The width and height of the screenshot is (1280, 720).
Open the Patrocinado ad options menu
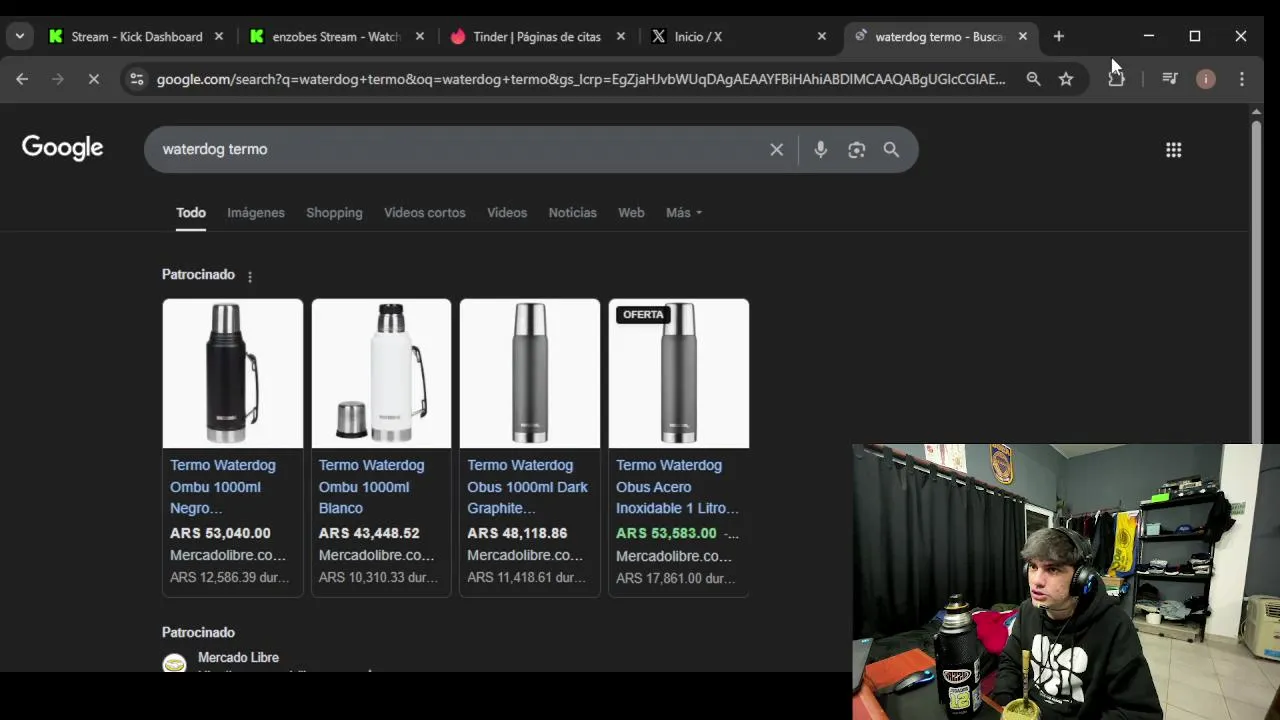250,276
